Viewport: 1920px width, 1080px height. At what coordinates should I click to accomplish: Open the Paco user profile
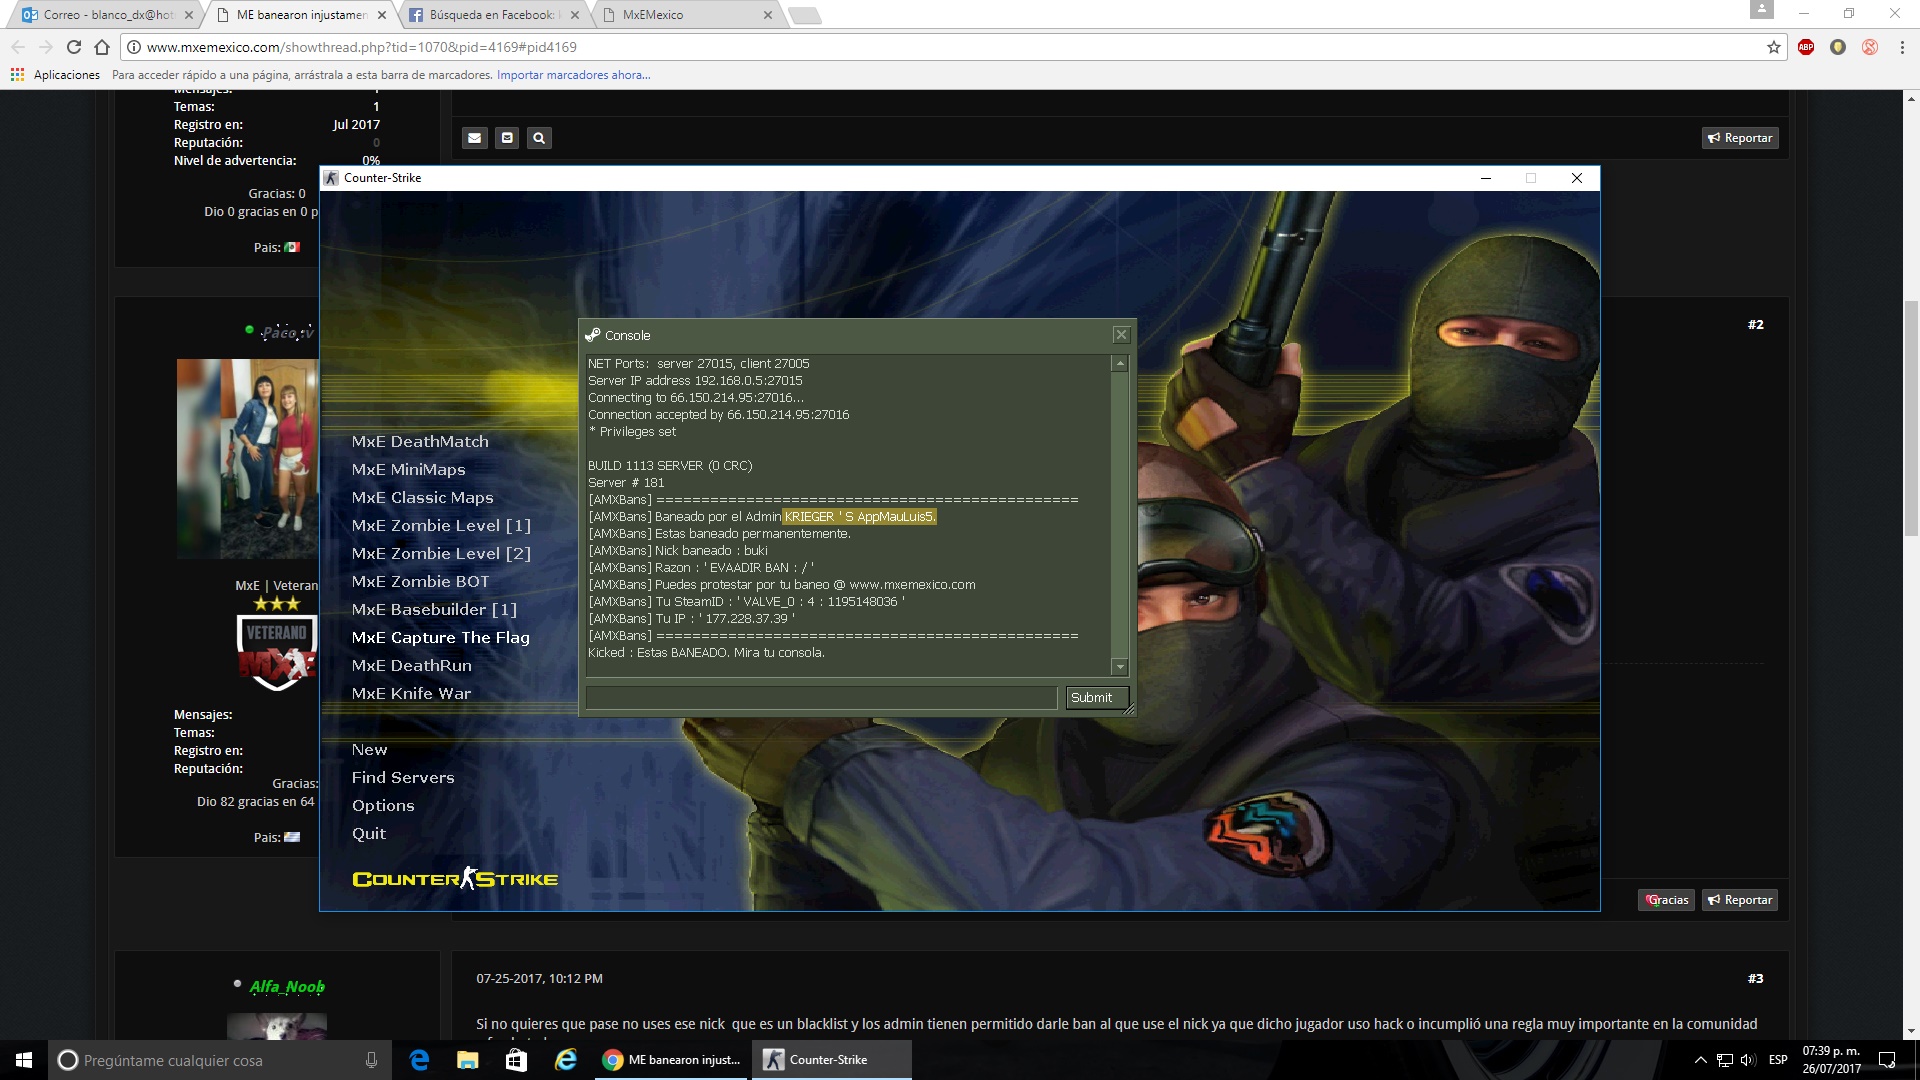point(288,333)
